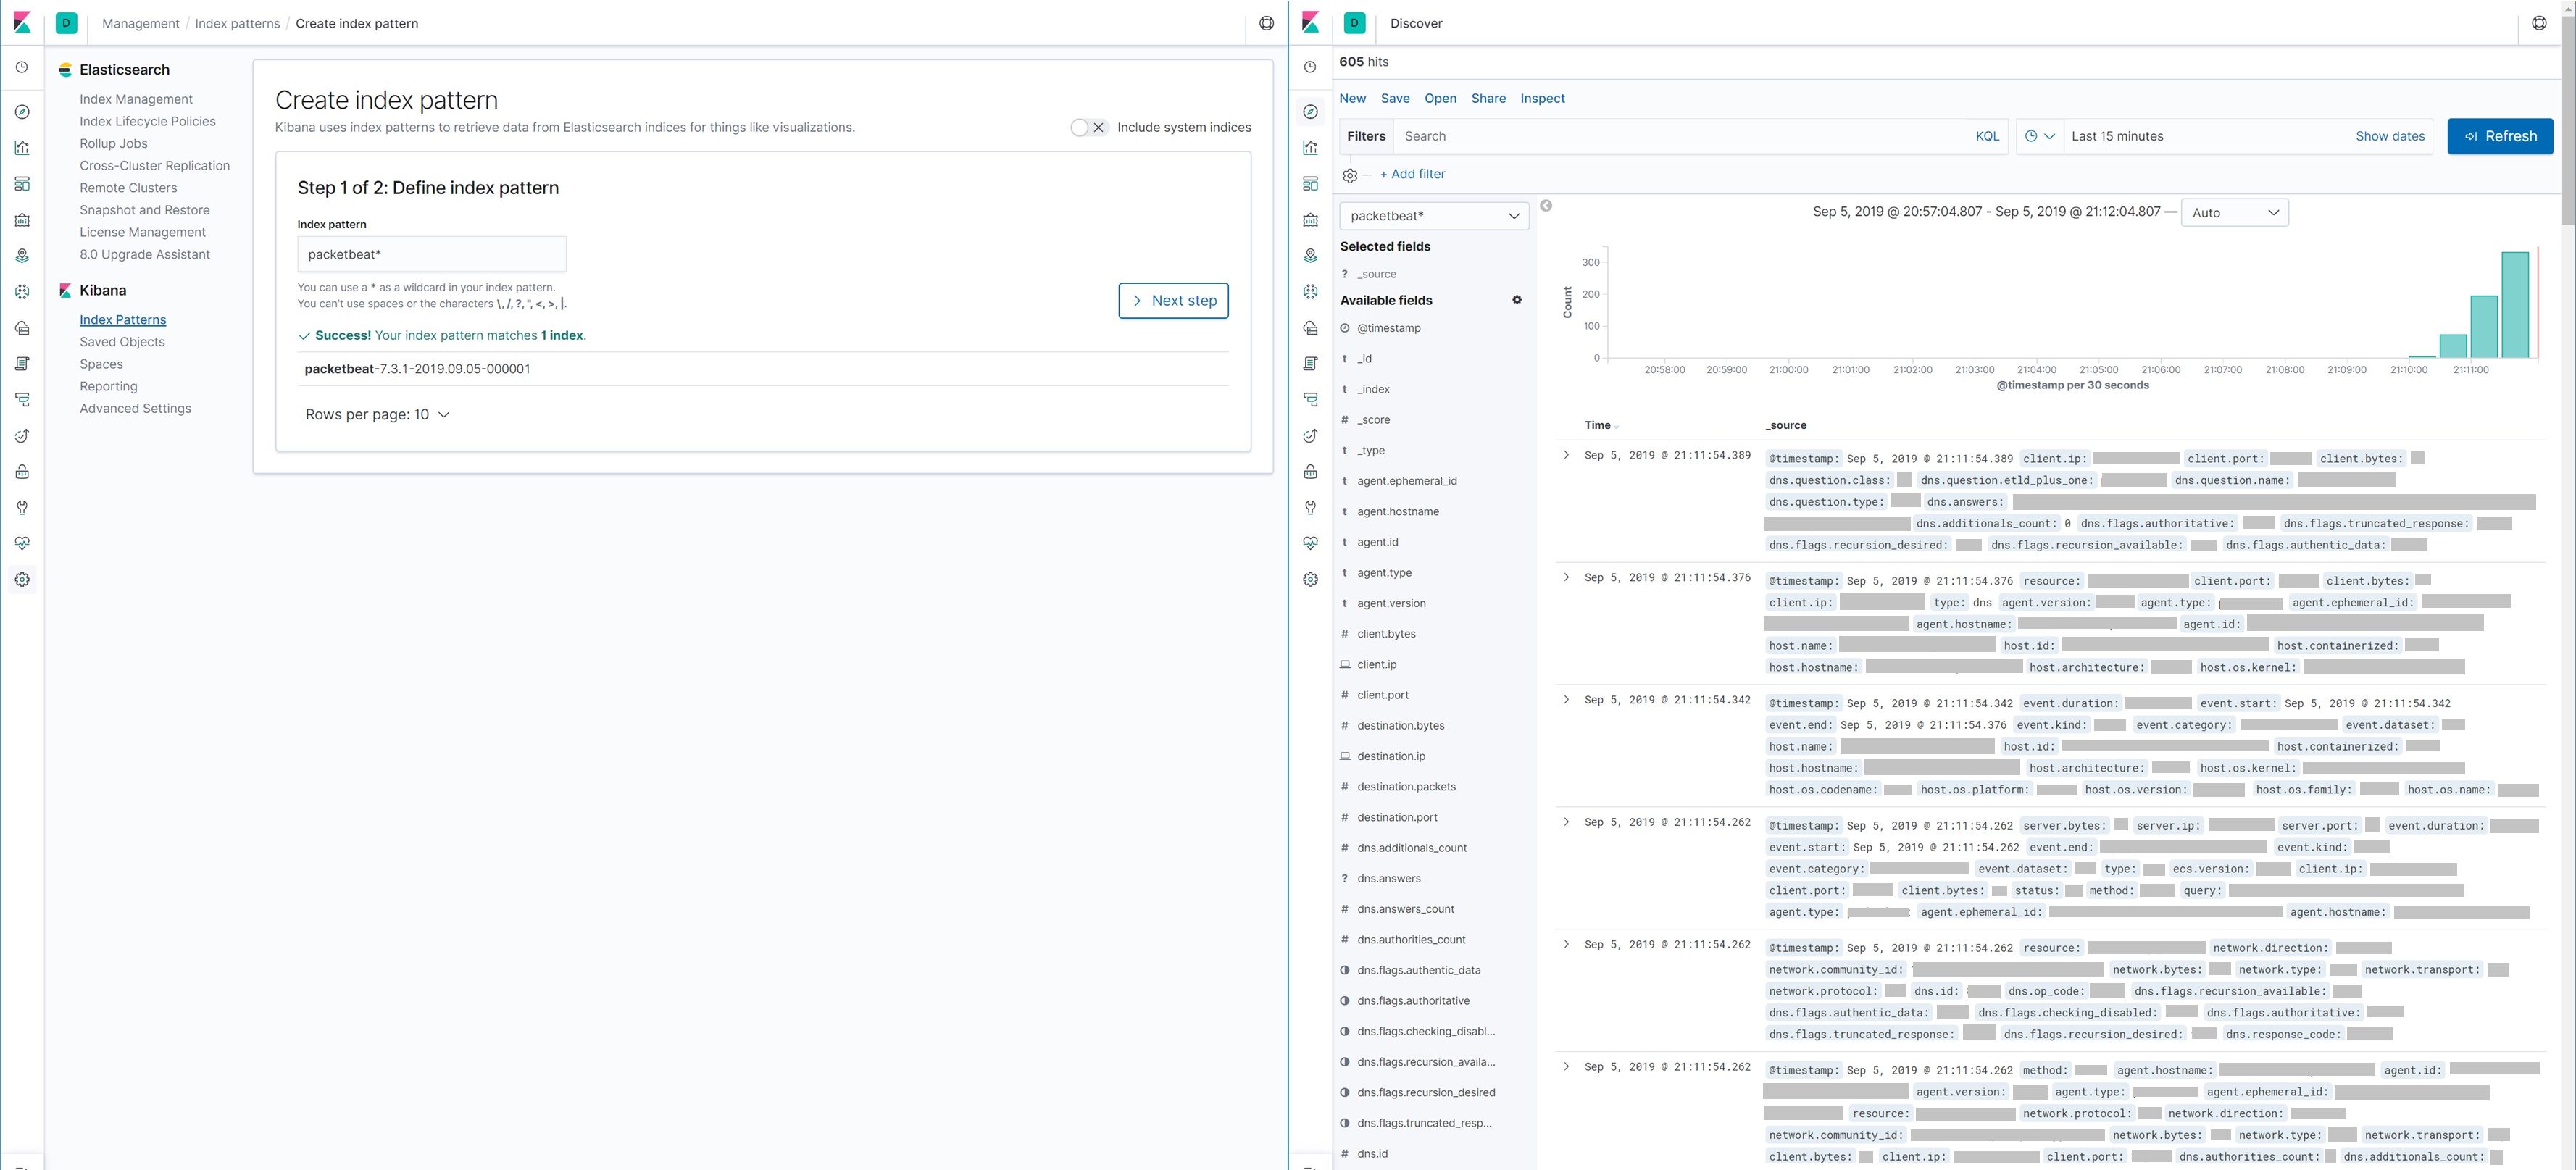
Task: Open Discover from left window's sidebar compass icon
Action: point(22,112)
